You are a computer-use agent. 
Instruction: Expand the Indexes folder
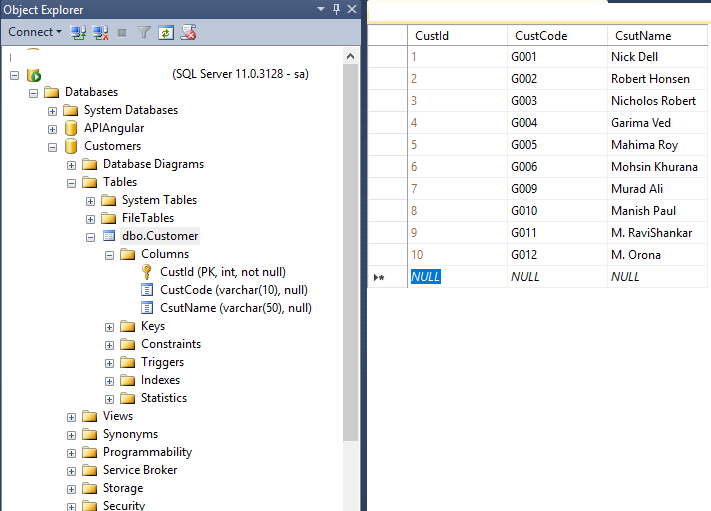[109, 381]
